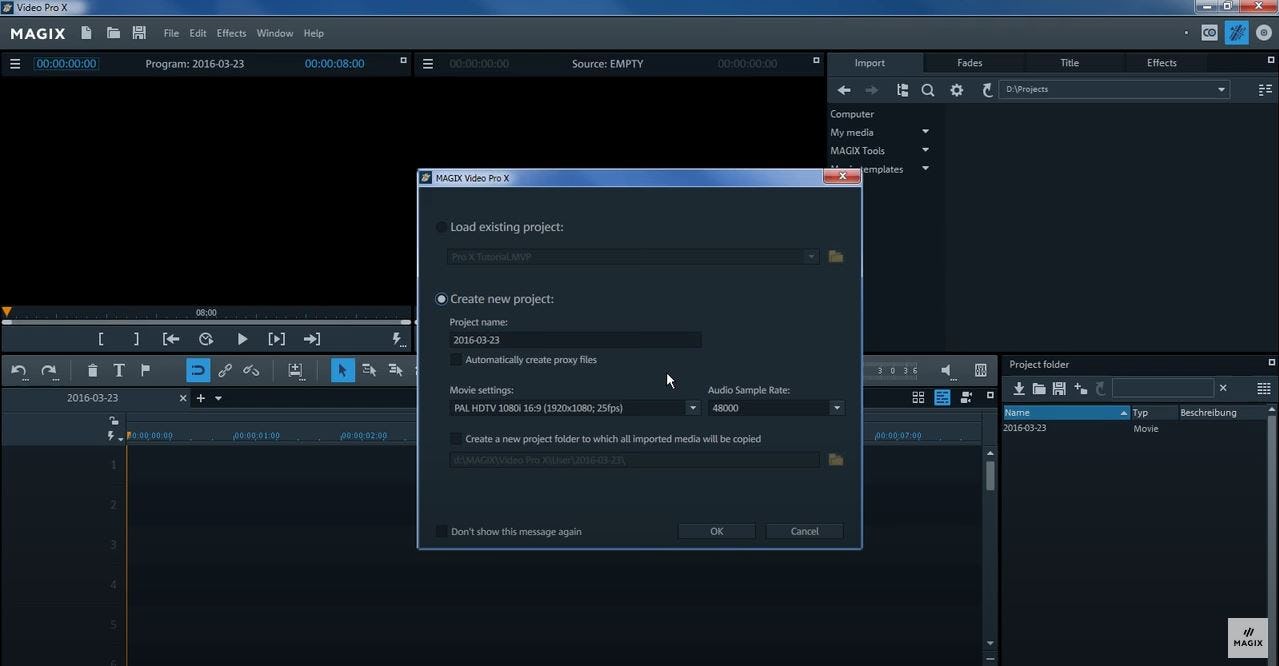Open the File menu
The width and height of the screenshot is (1279, 666).
pyautogui.click(x=171, y=33)
